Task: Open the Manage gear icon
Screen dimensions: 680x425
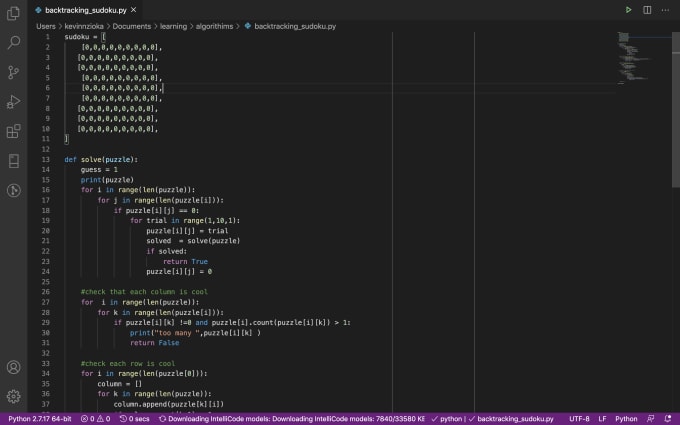Action: click(x=13, y=396)
